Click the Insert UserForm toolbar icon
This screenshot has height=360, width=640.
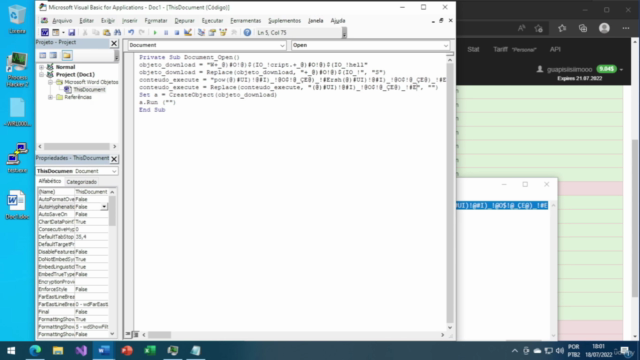(56, 33)
